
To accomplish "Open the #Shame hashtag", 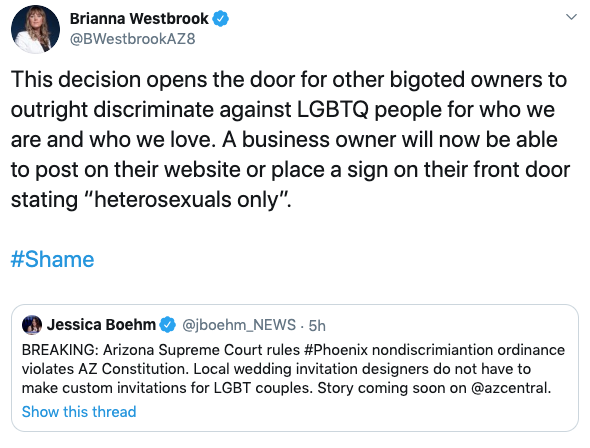I will [x=52, y=260].
